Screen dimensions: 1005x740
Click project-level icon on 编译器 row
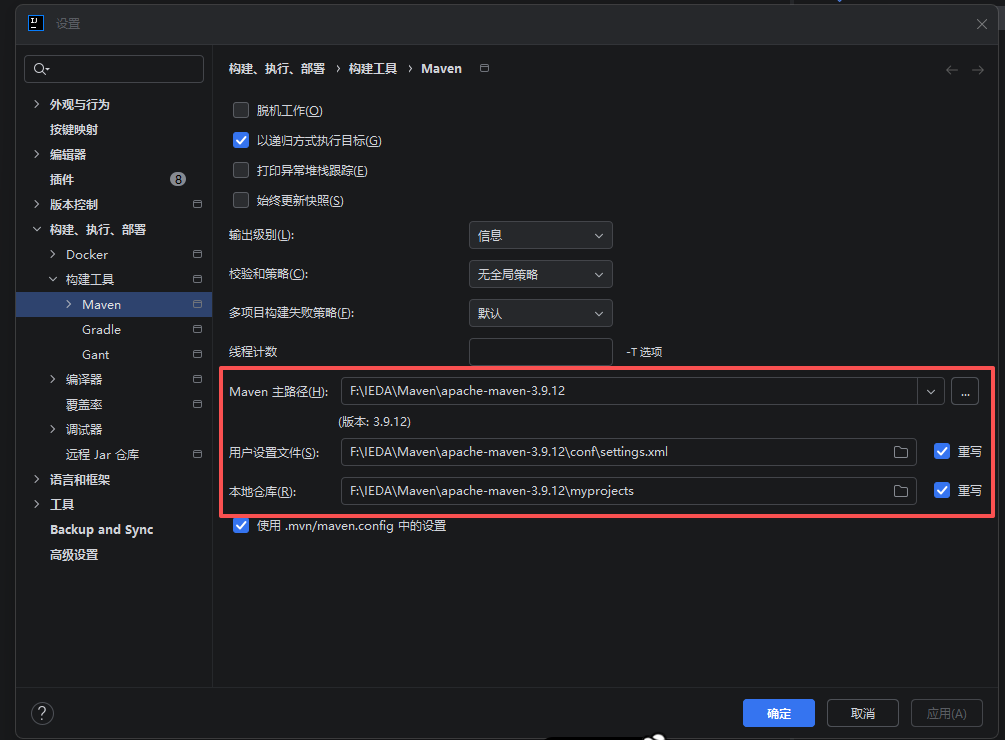(197, 379)
